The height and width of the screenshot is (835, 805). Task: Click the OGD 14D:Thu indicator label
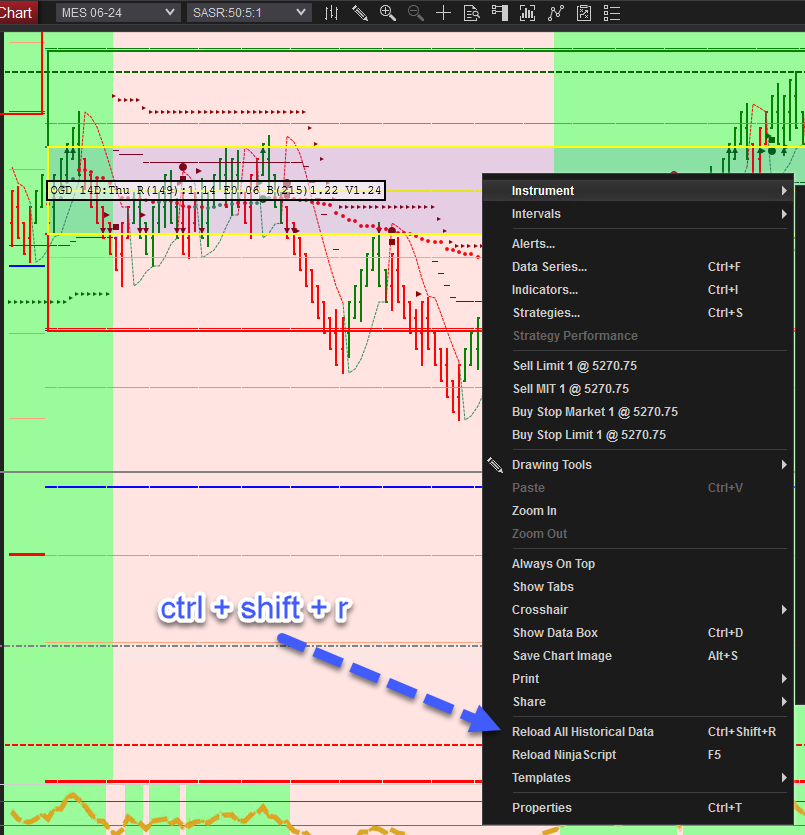pyautogui.click(x=216, y=190)
